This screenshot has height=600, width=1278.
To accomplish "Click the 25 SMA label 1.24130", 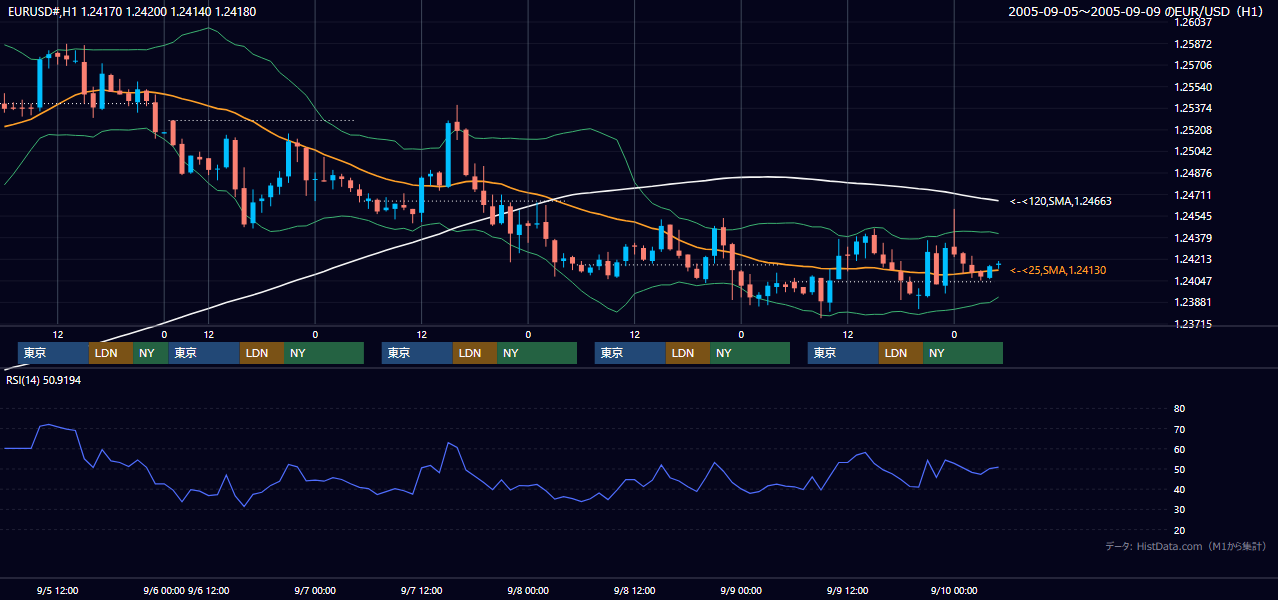I will click(1058, 270).
